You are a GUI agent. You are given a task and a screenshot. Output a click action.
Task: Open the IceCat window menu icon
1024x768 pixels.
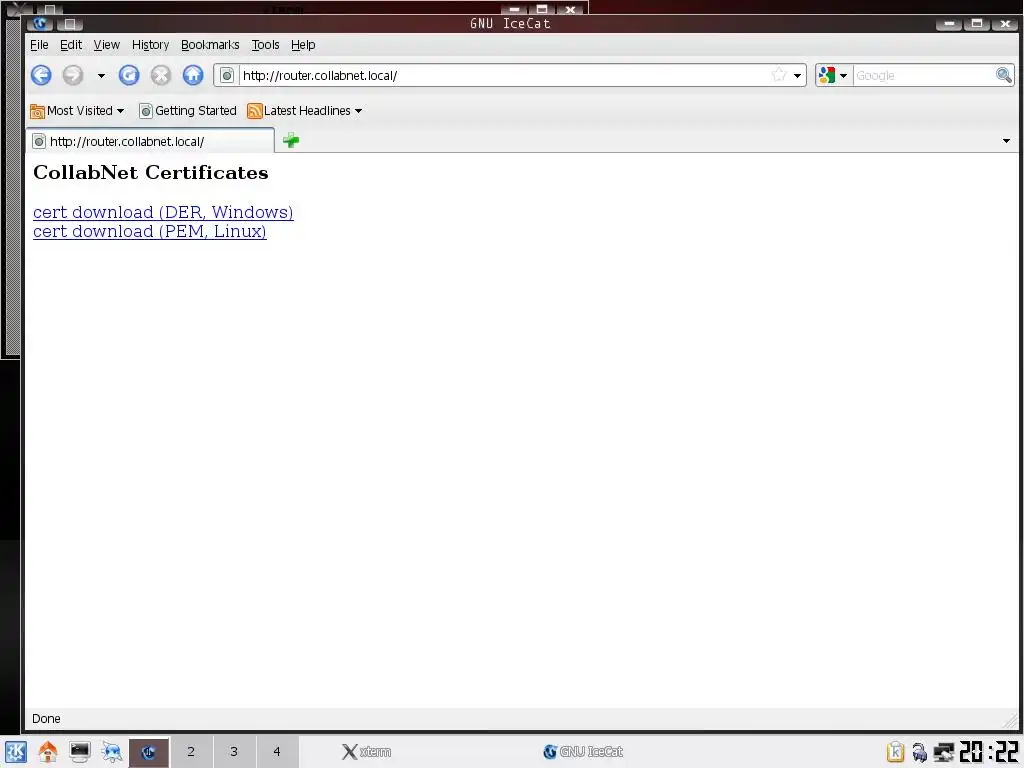pyautogui.click(x=40, y=24)
